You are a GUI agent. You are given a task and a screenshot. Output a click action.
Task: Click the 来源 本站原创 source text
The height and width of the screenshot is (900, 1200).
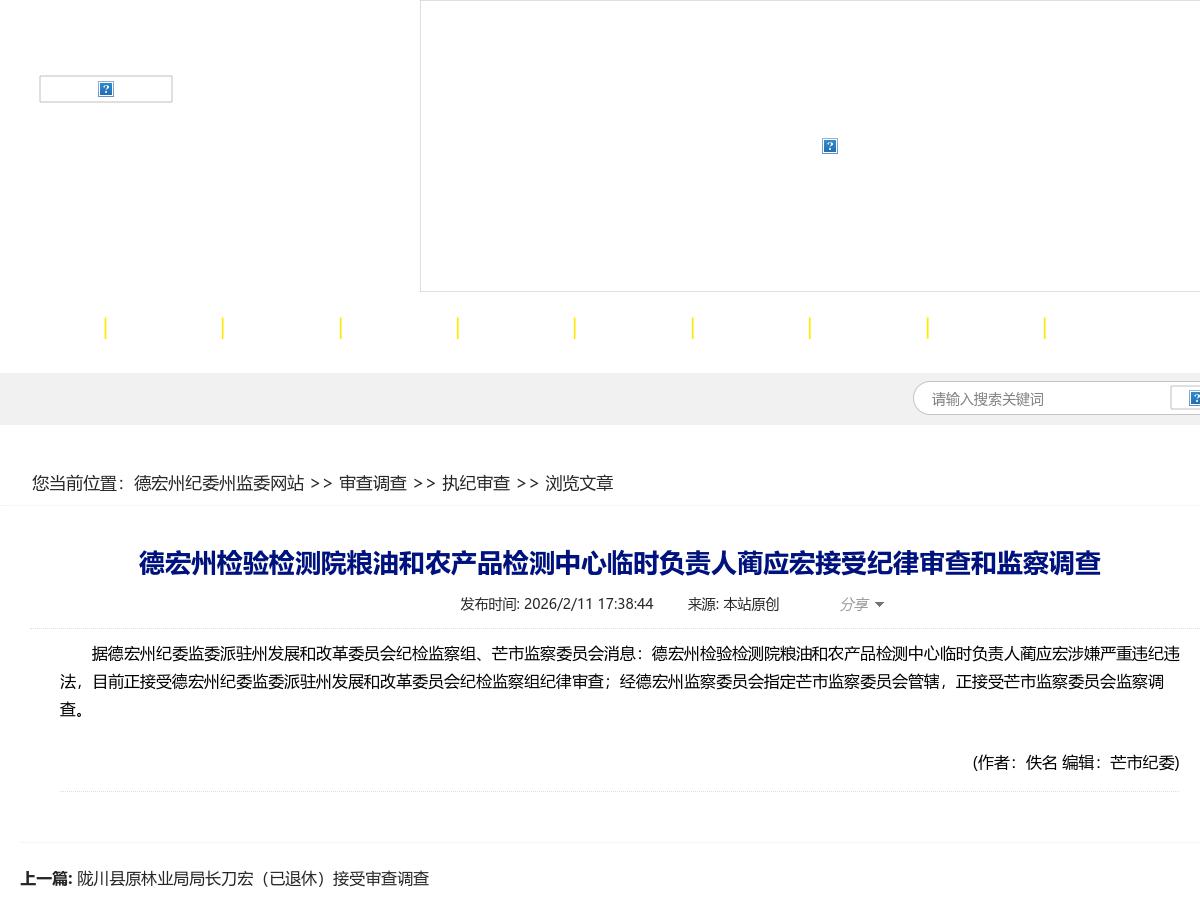733,604
